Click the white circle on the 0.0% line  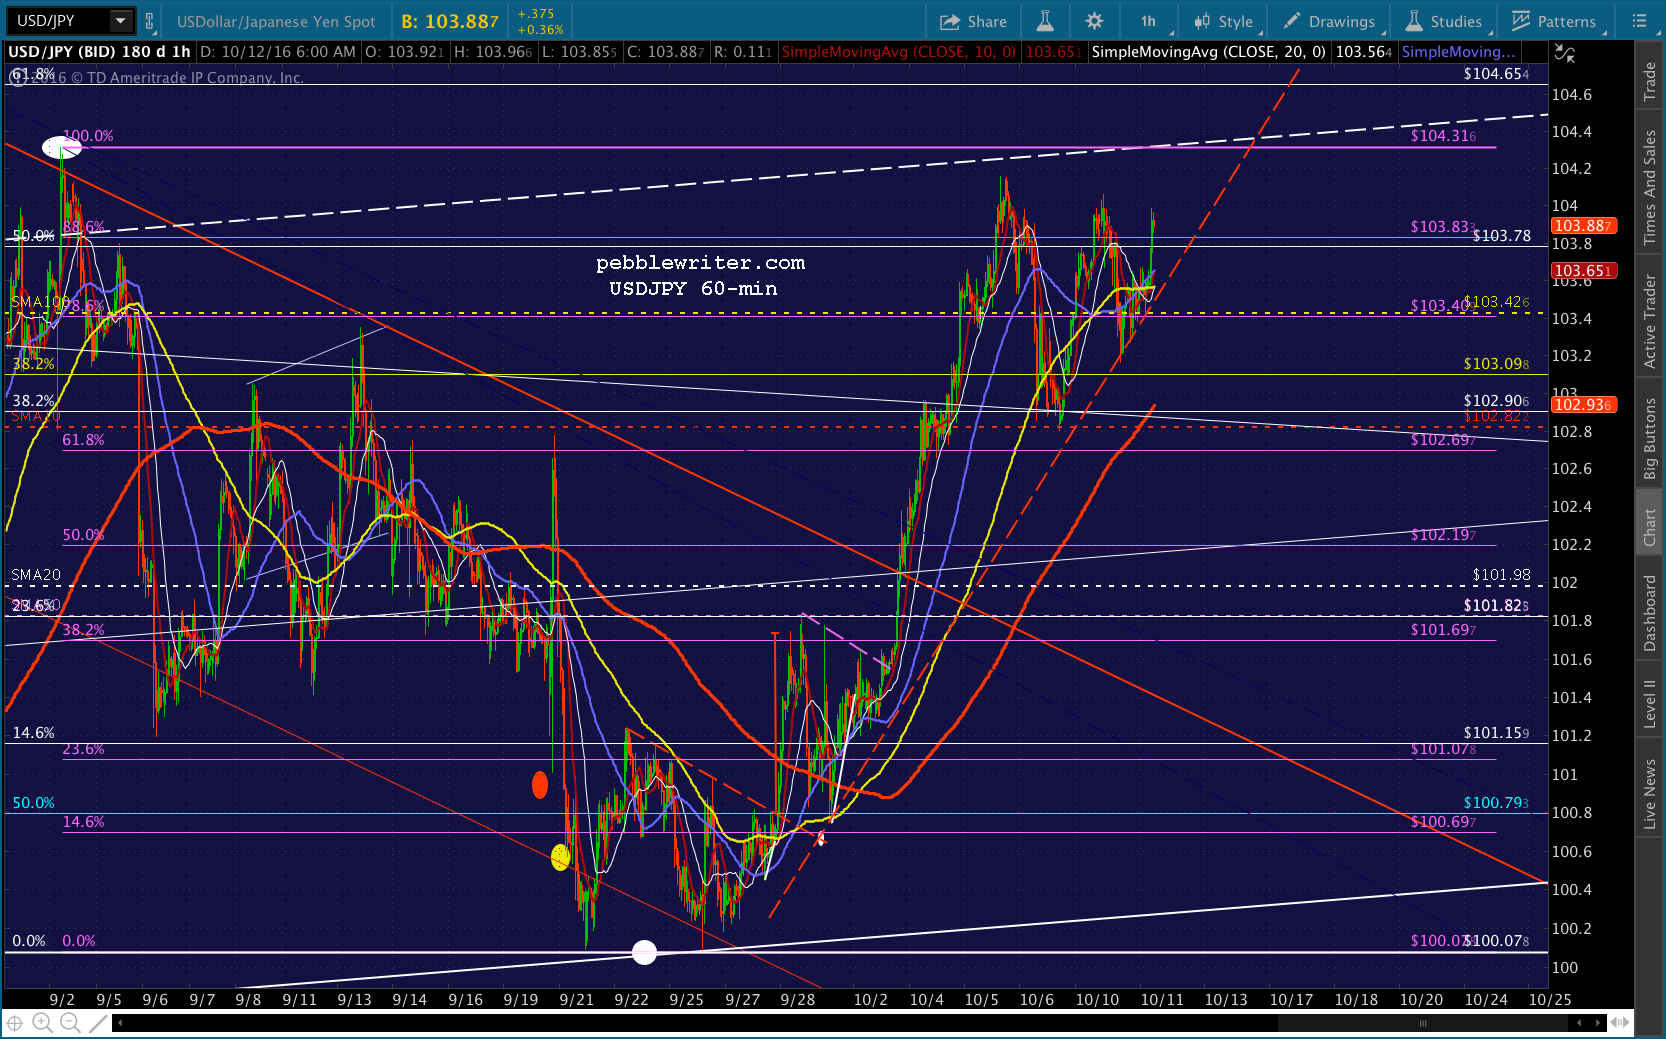click(x=645, y=952)
